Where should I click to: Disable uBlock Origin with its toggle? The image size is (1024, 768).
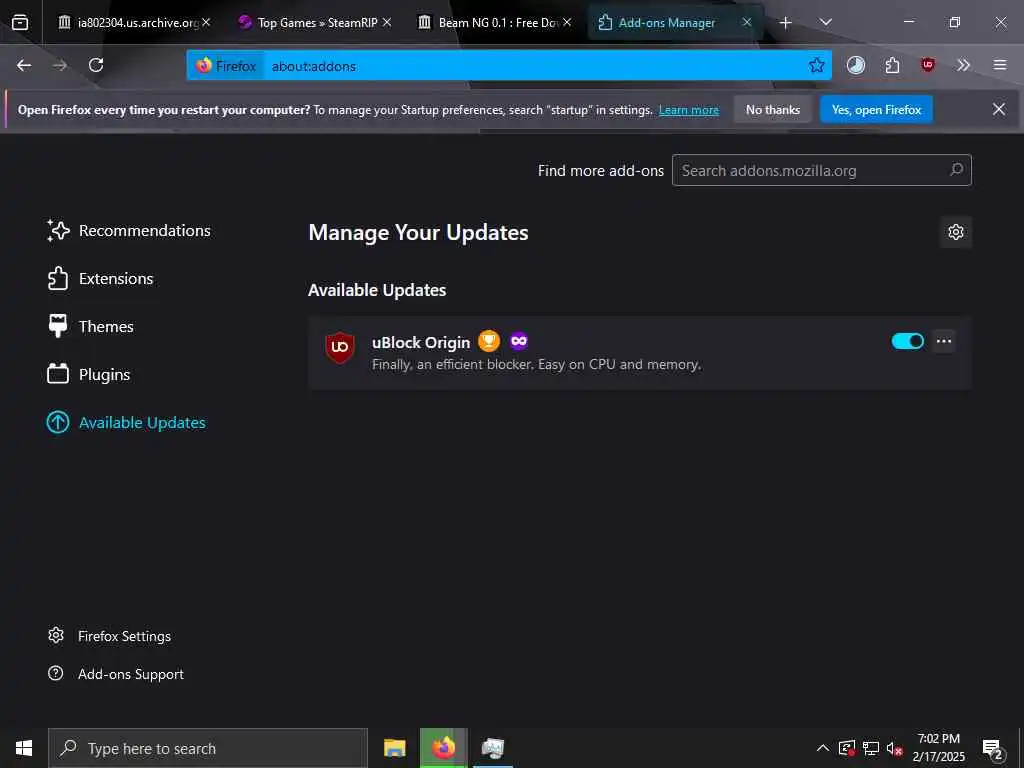click(x=908, y=341)
